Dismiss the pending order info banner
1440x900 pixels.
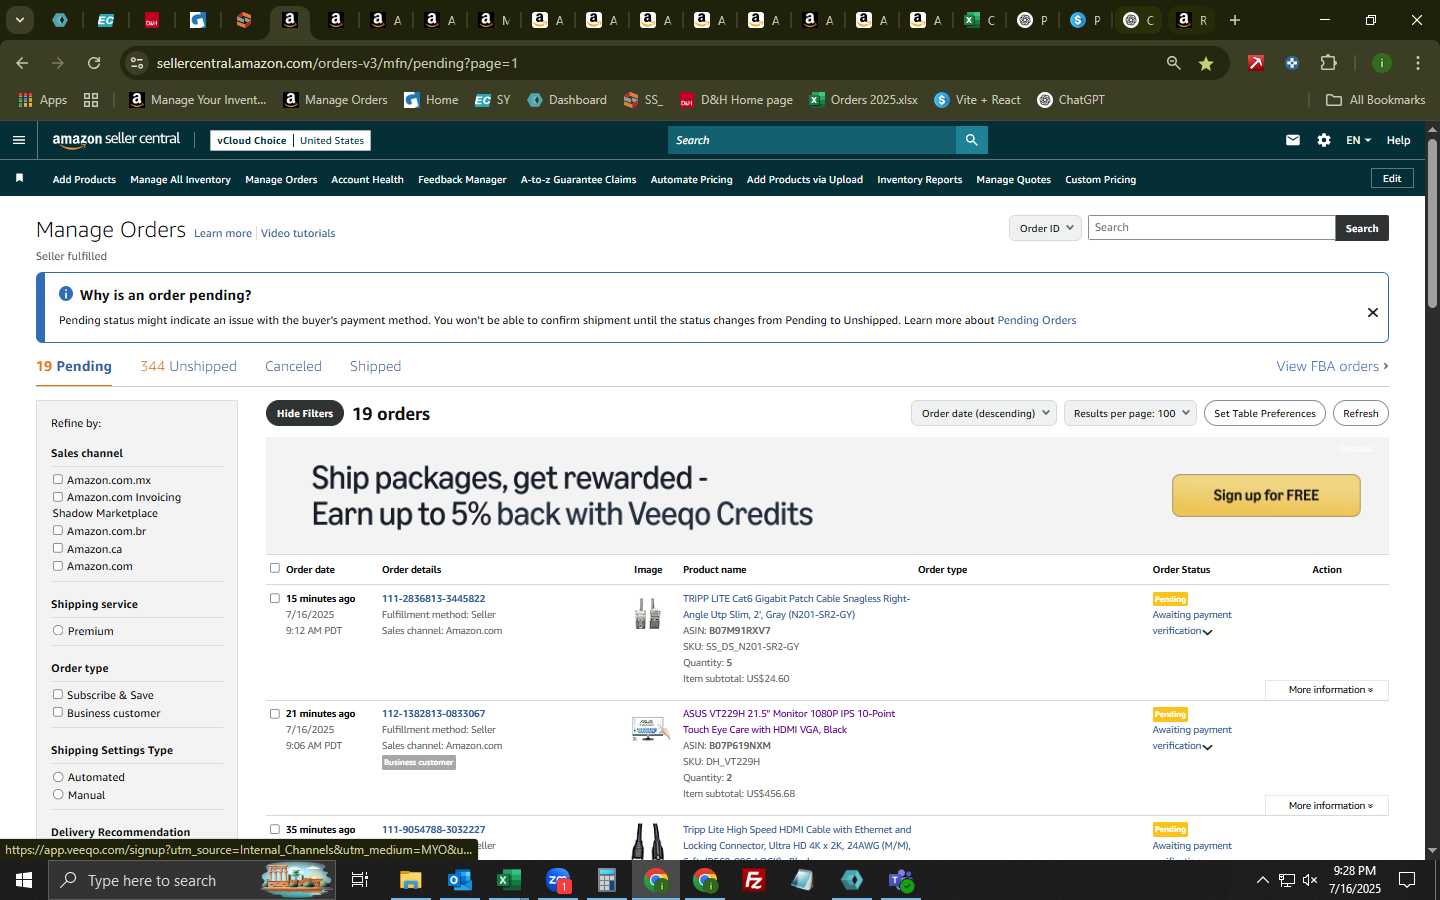(x=1373, y=312)
